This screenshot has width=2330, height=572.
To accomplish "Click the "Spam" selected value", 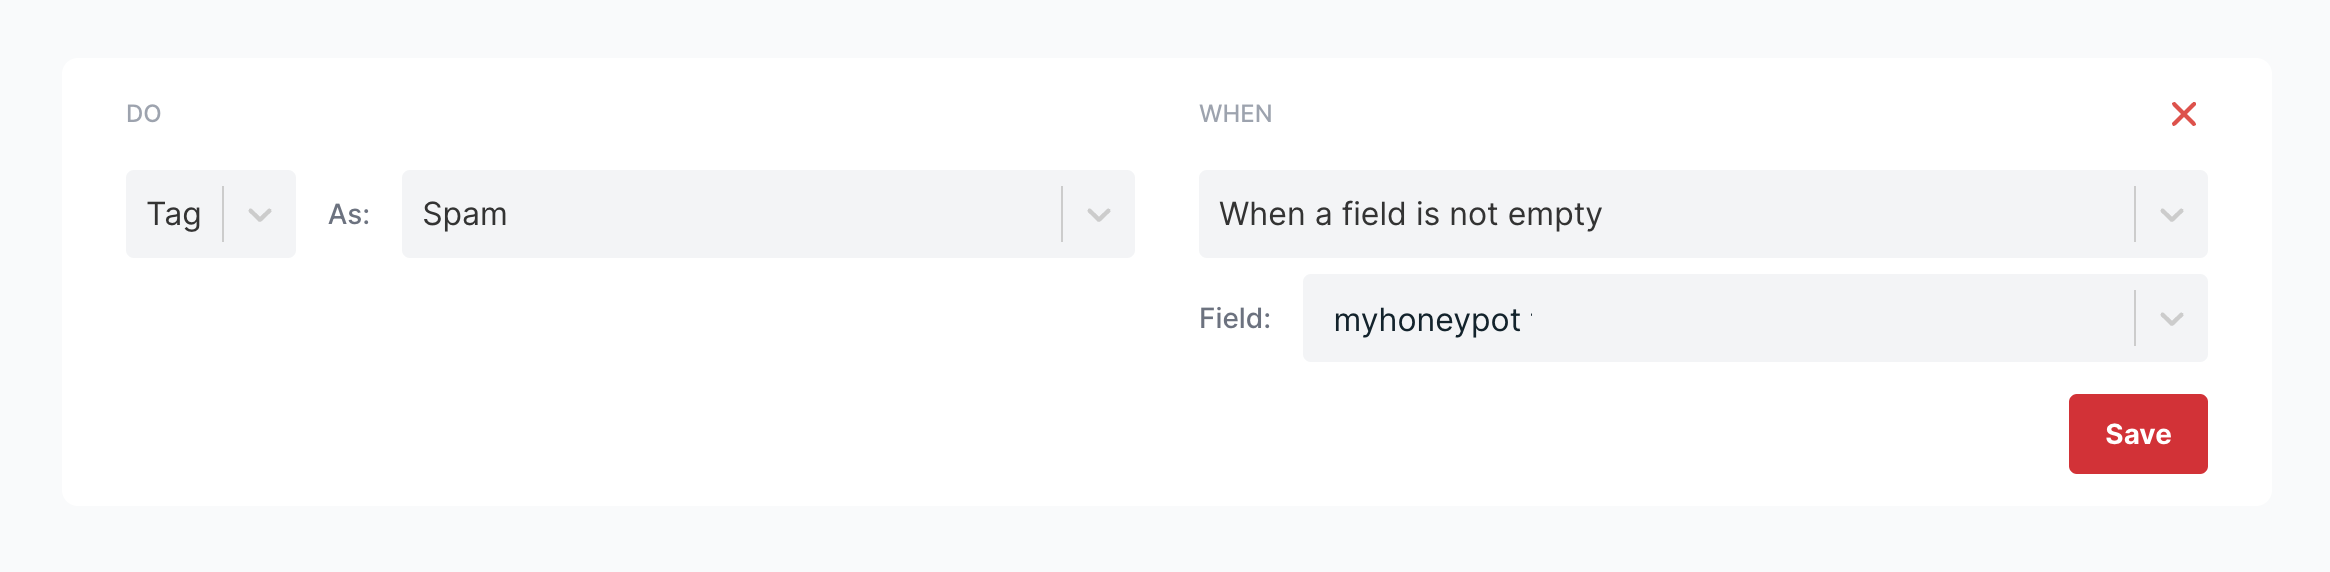I will pos(465,214).
